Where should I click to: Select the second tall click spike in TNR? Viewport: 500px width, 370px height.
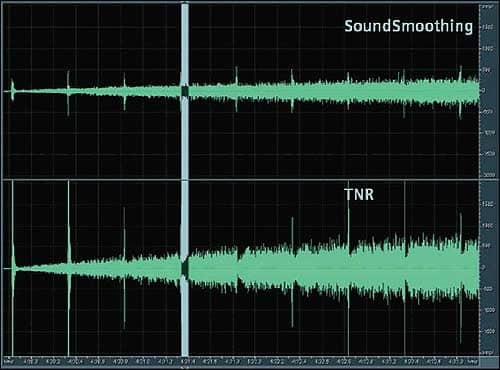(x=68, y=268)
